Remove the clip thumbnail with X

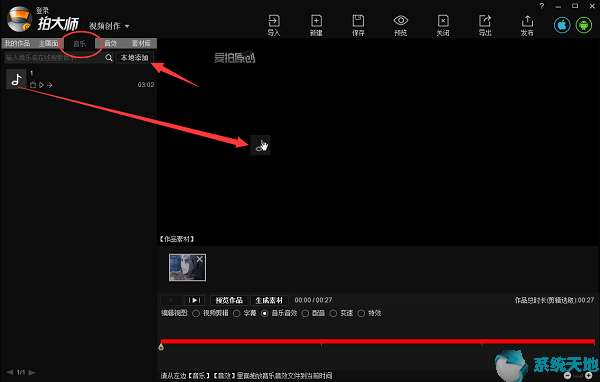199,260
